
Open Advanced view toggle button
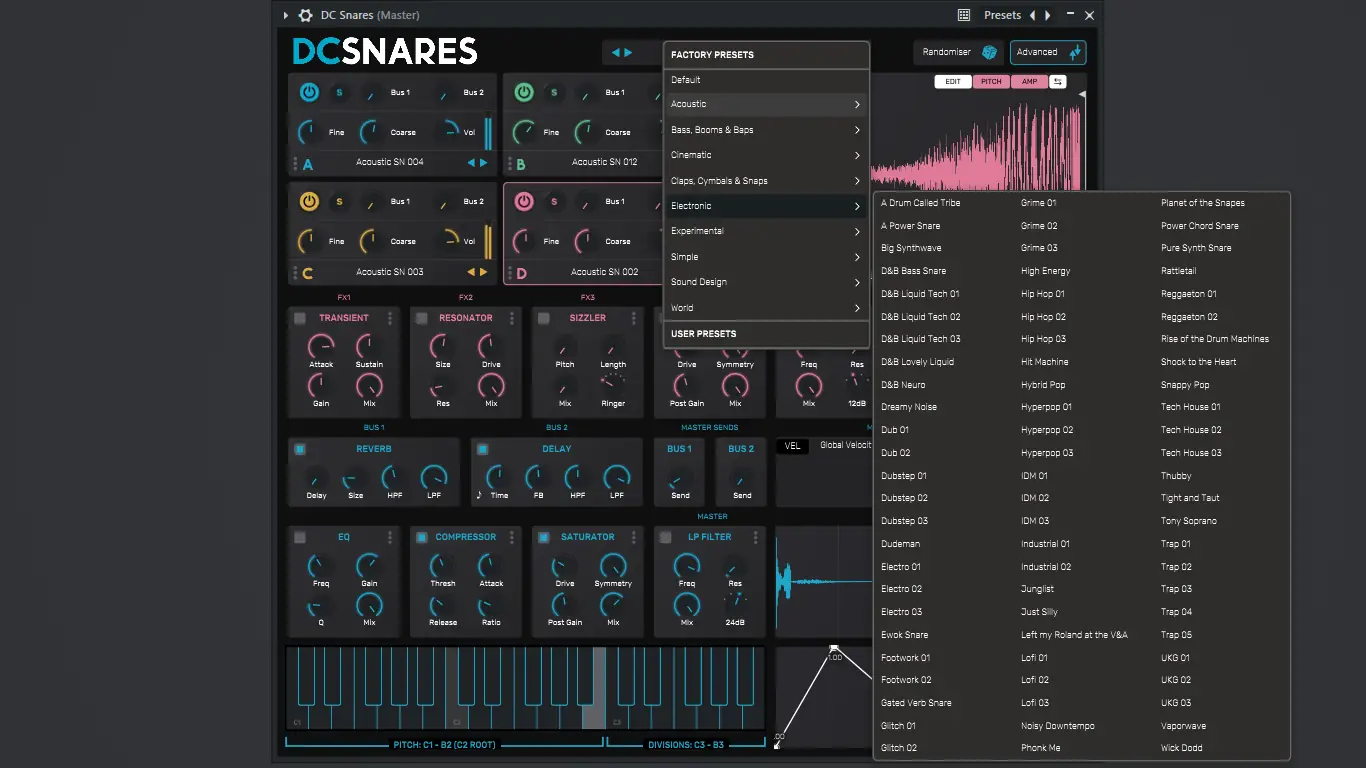1048,52
